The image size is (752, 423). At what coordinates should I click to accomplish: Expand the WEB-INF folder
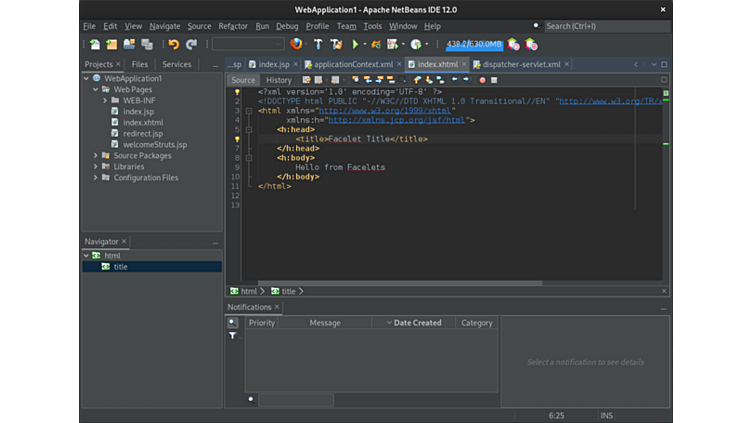click(x=105, y=100)
